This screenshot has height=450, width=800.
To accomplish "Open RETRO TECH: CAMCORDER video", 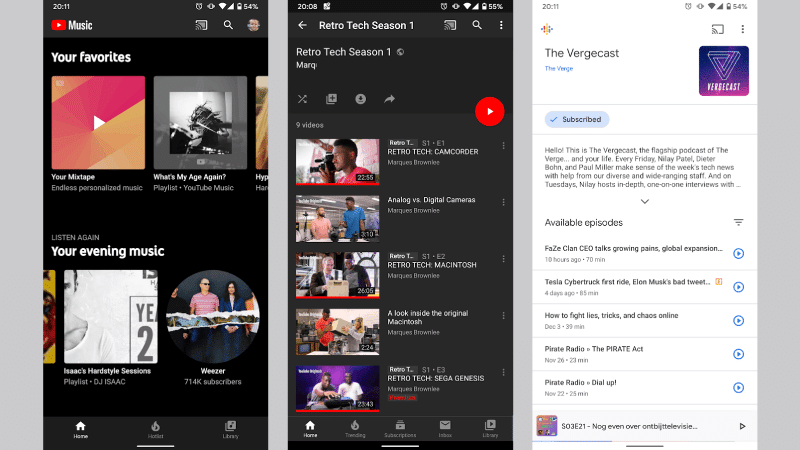I will pos(337,162).
